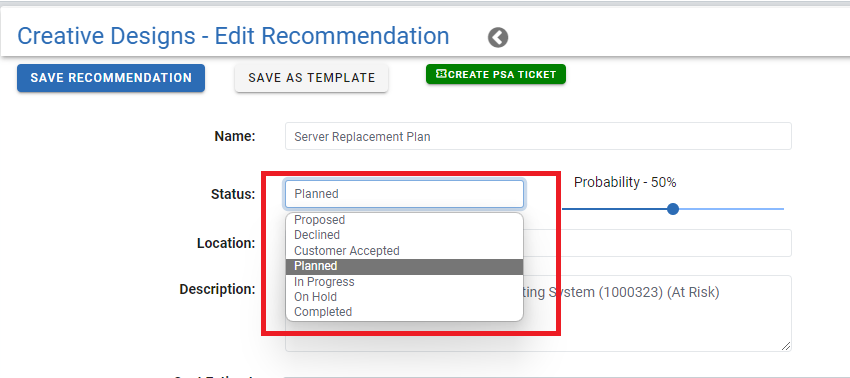850x378 pixels.
Task: Click the Creative Designs - Edit Recommendation heading
Action: point(233,36)
